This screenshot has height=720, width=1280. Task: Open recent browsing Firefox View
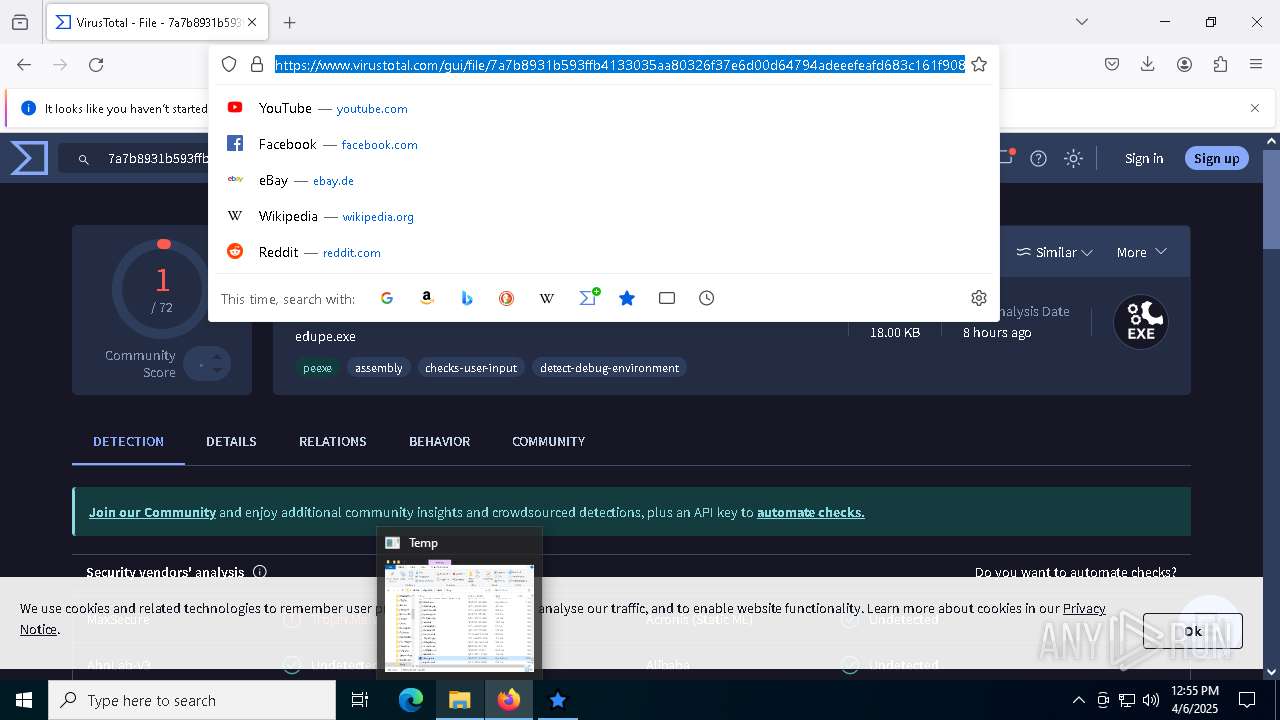20,22
